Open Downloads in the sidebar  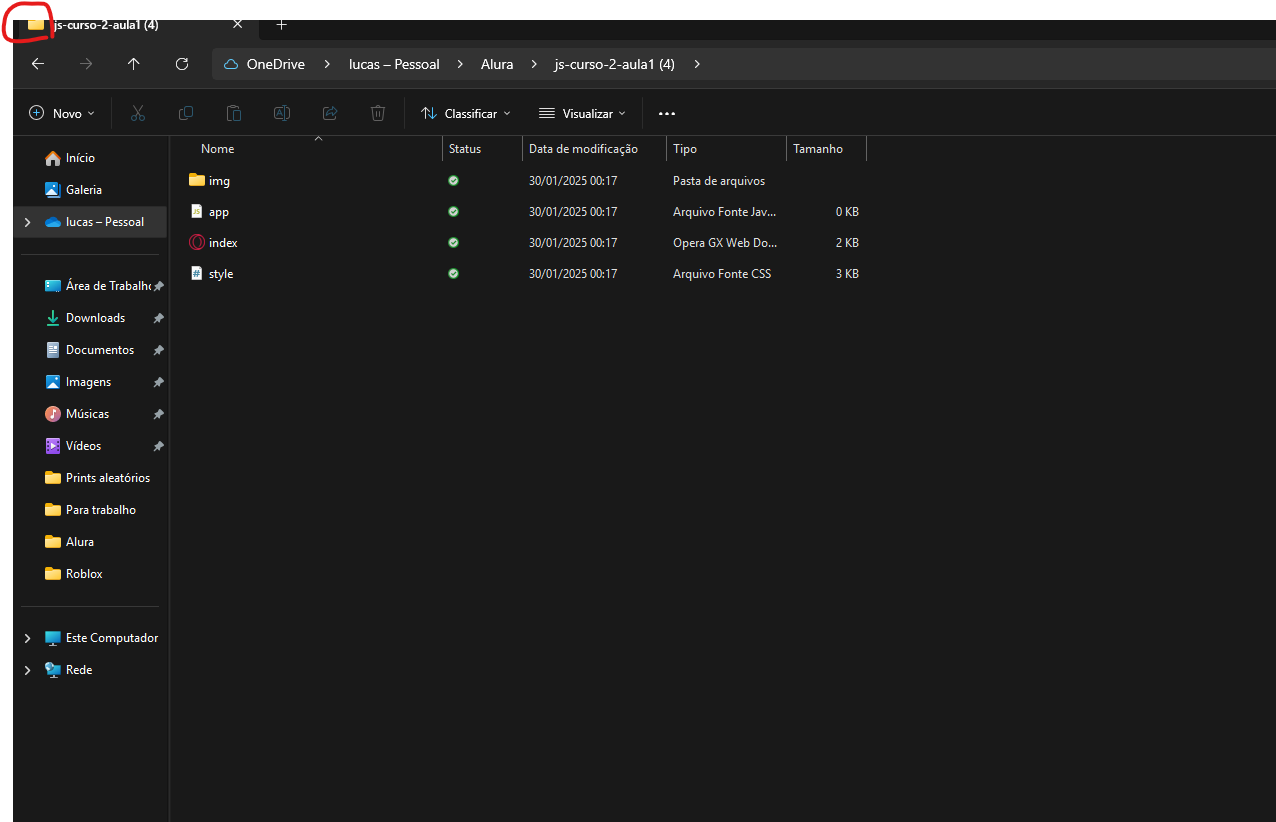95,318
